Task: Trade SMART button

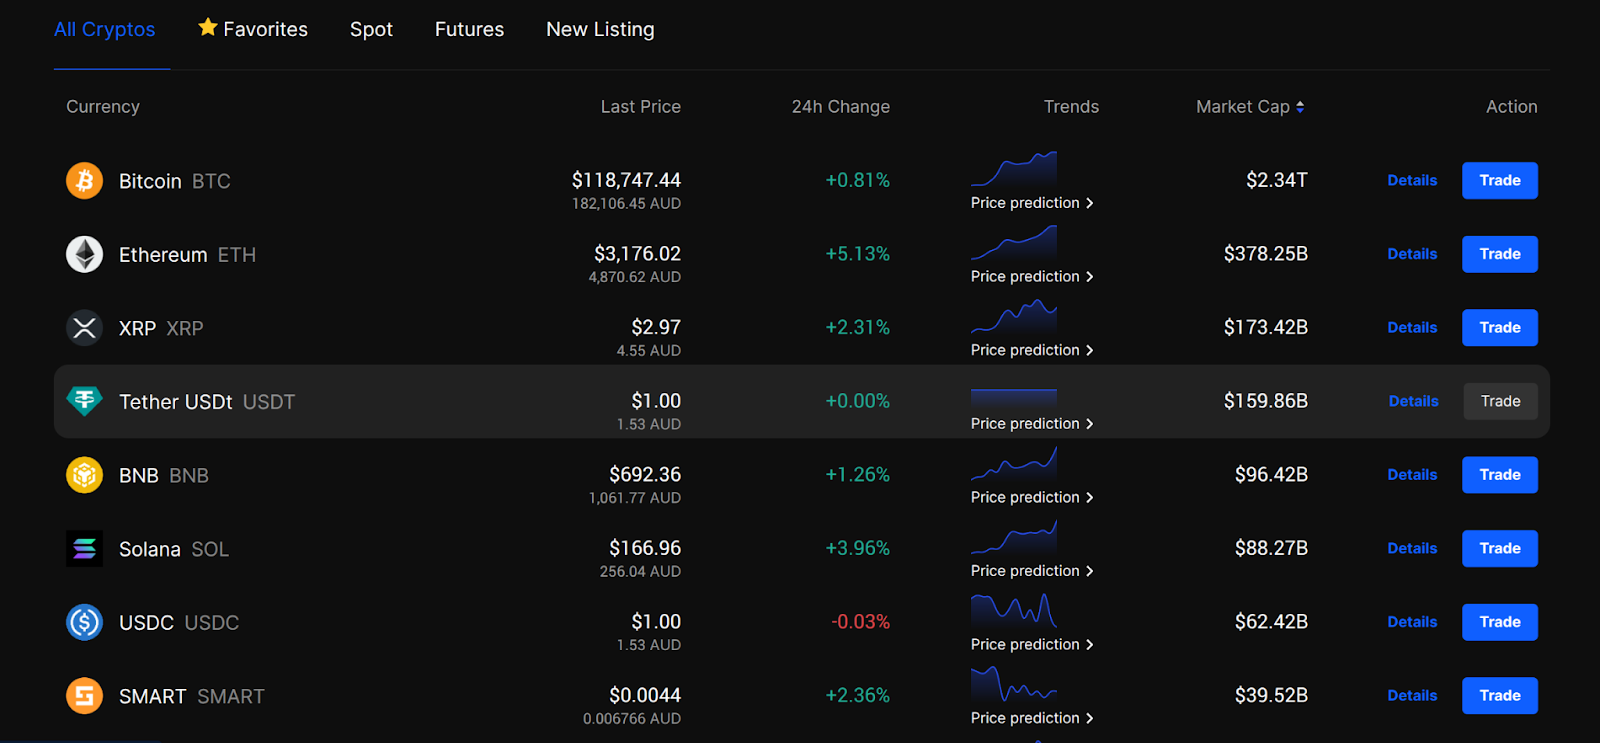Action: pyautogui.click(x=1500, y=695)
